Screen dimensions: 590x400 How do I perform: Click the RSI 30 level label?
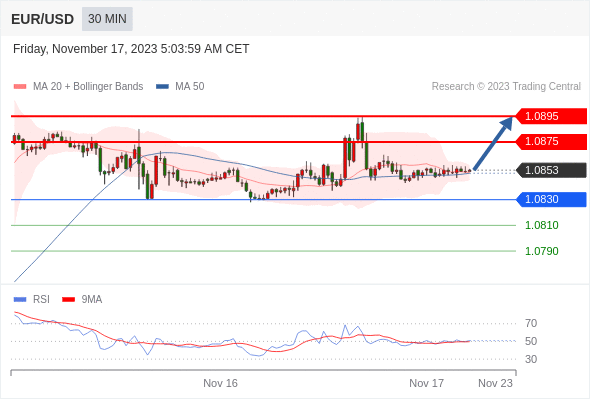point(531,359)
